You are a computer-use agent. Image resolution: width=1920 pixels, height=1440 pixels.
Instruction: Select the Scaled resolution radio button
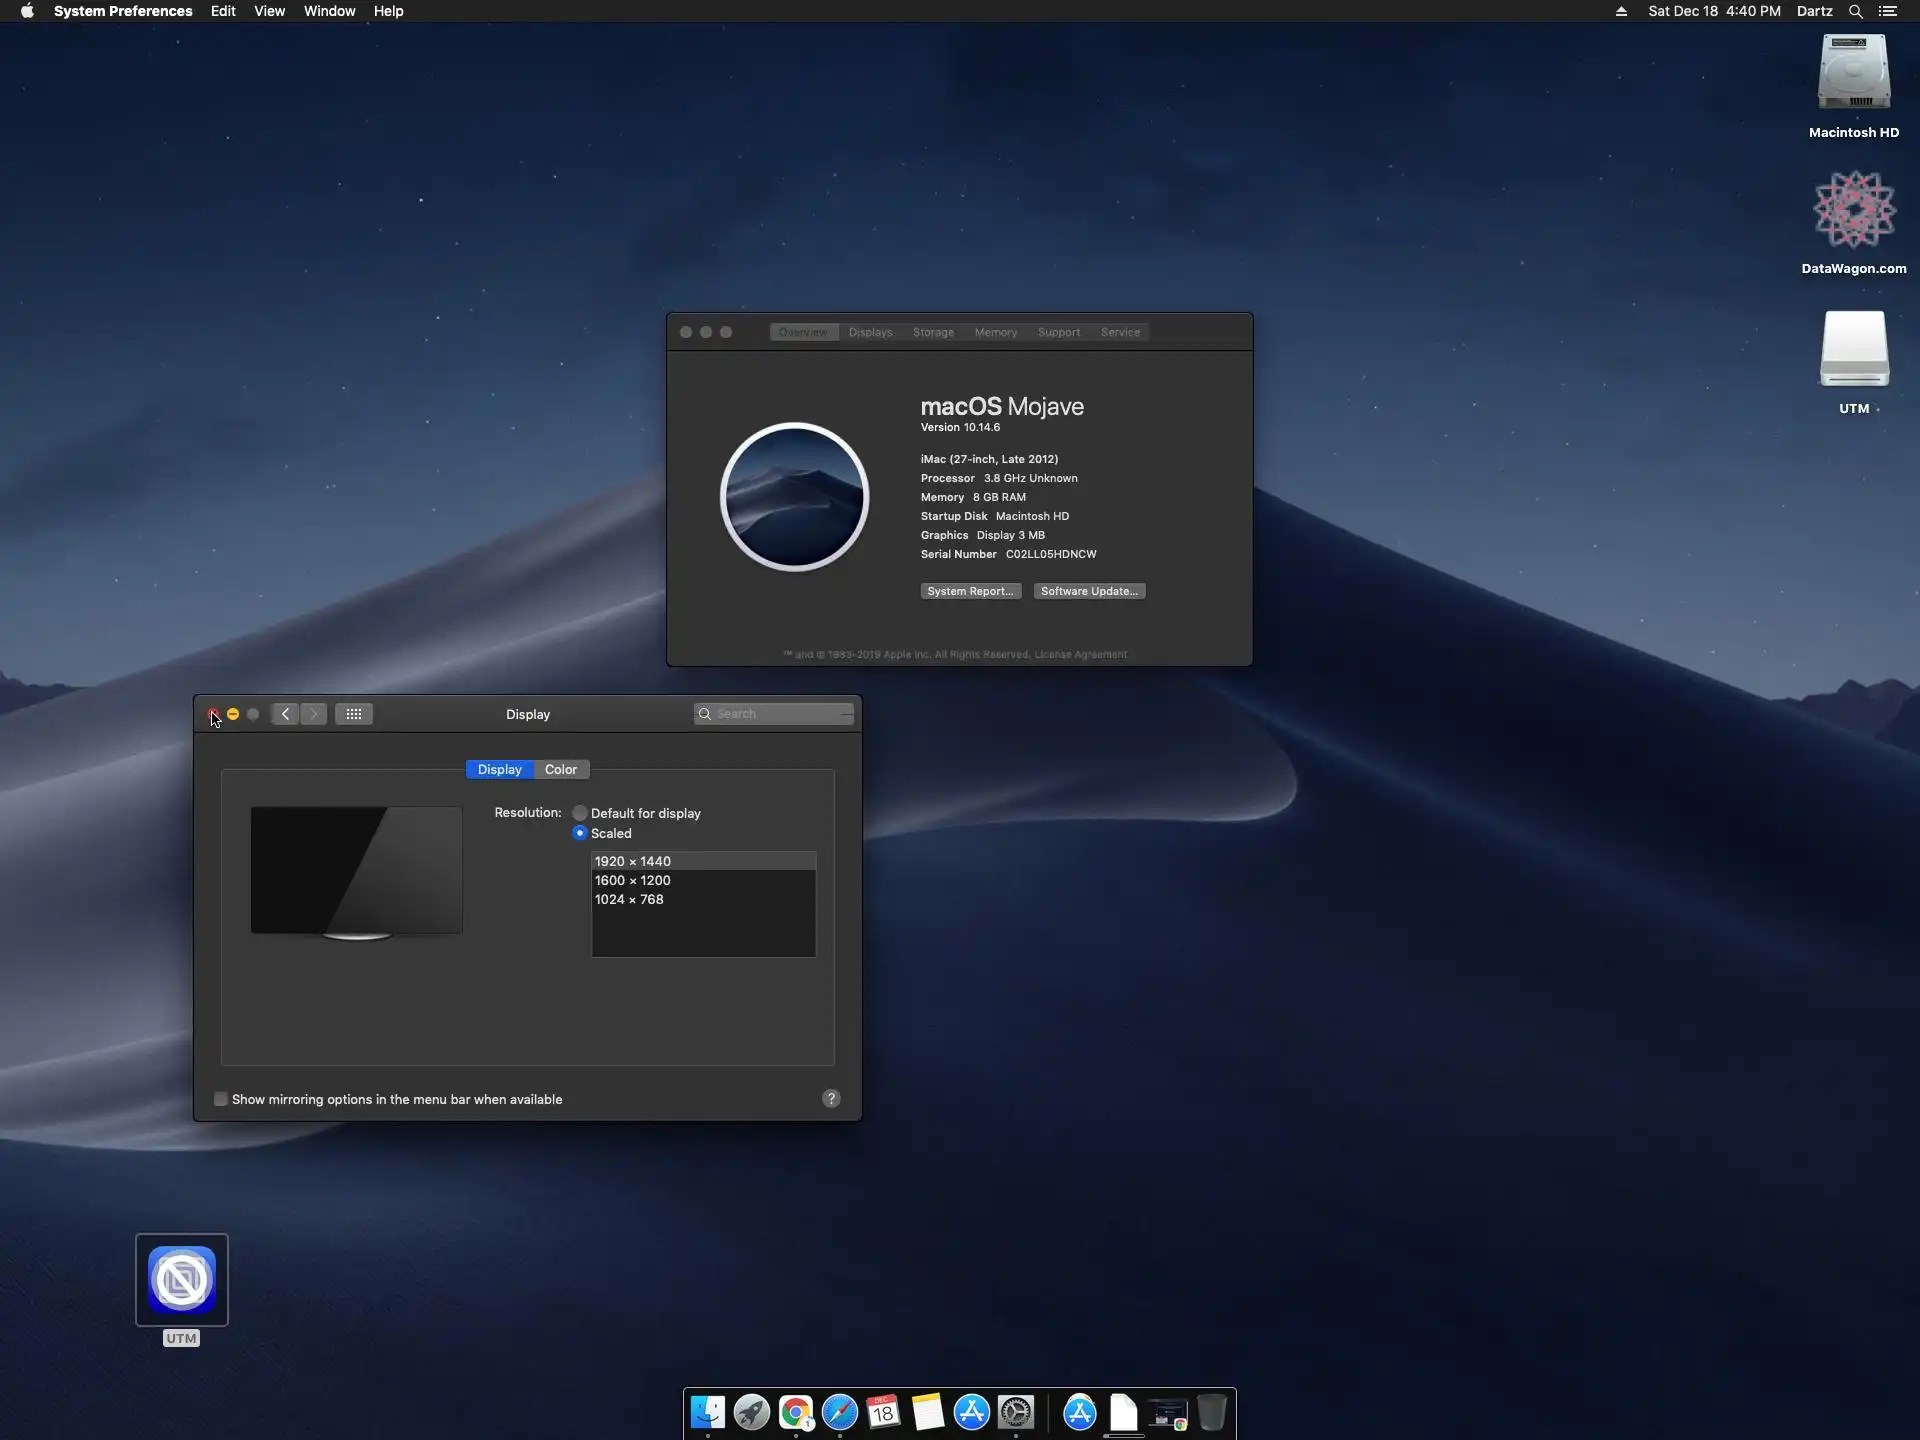click(x=580, y=833)
